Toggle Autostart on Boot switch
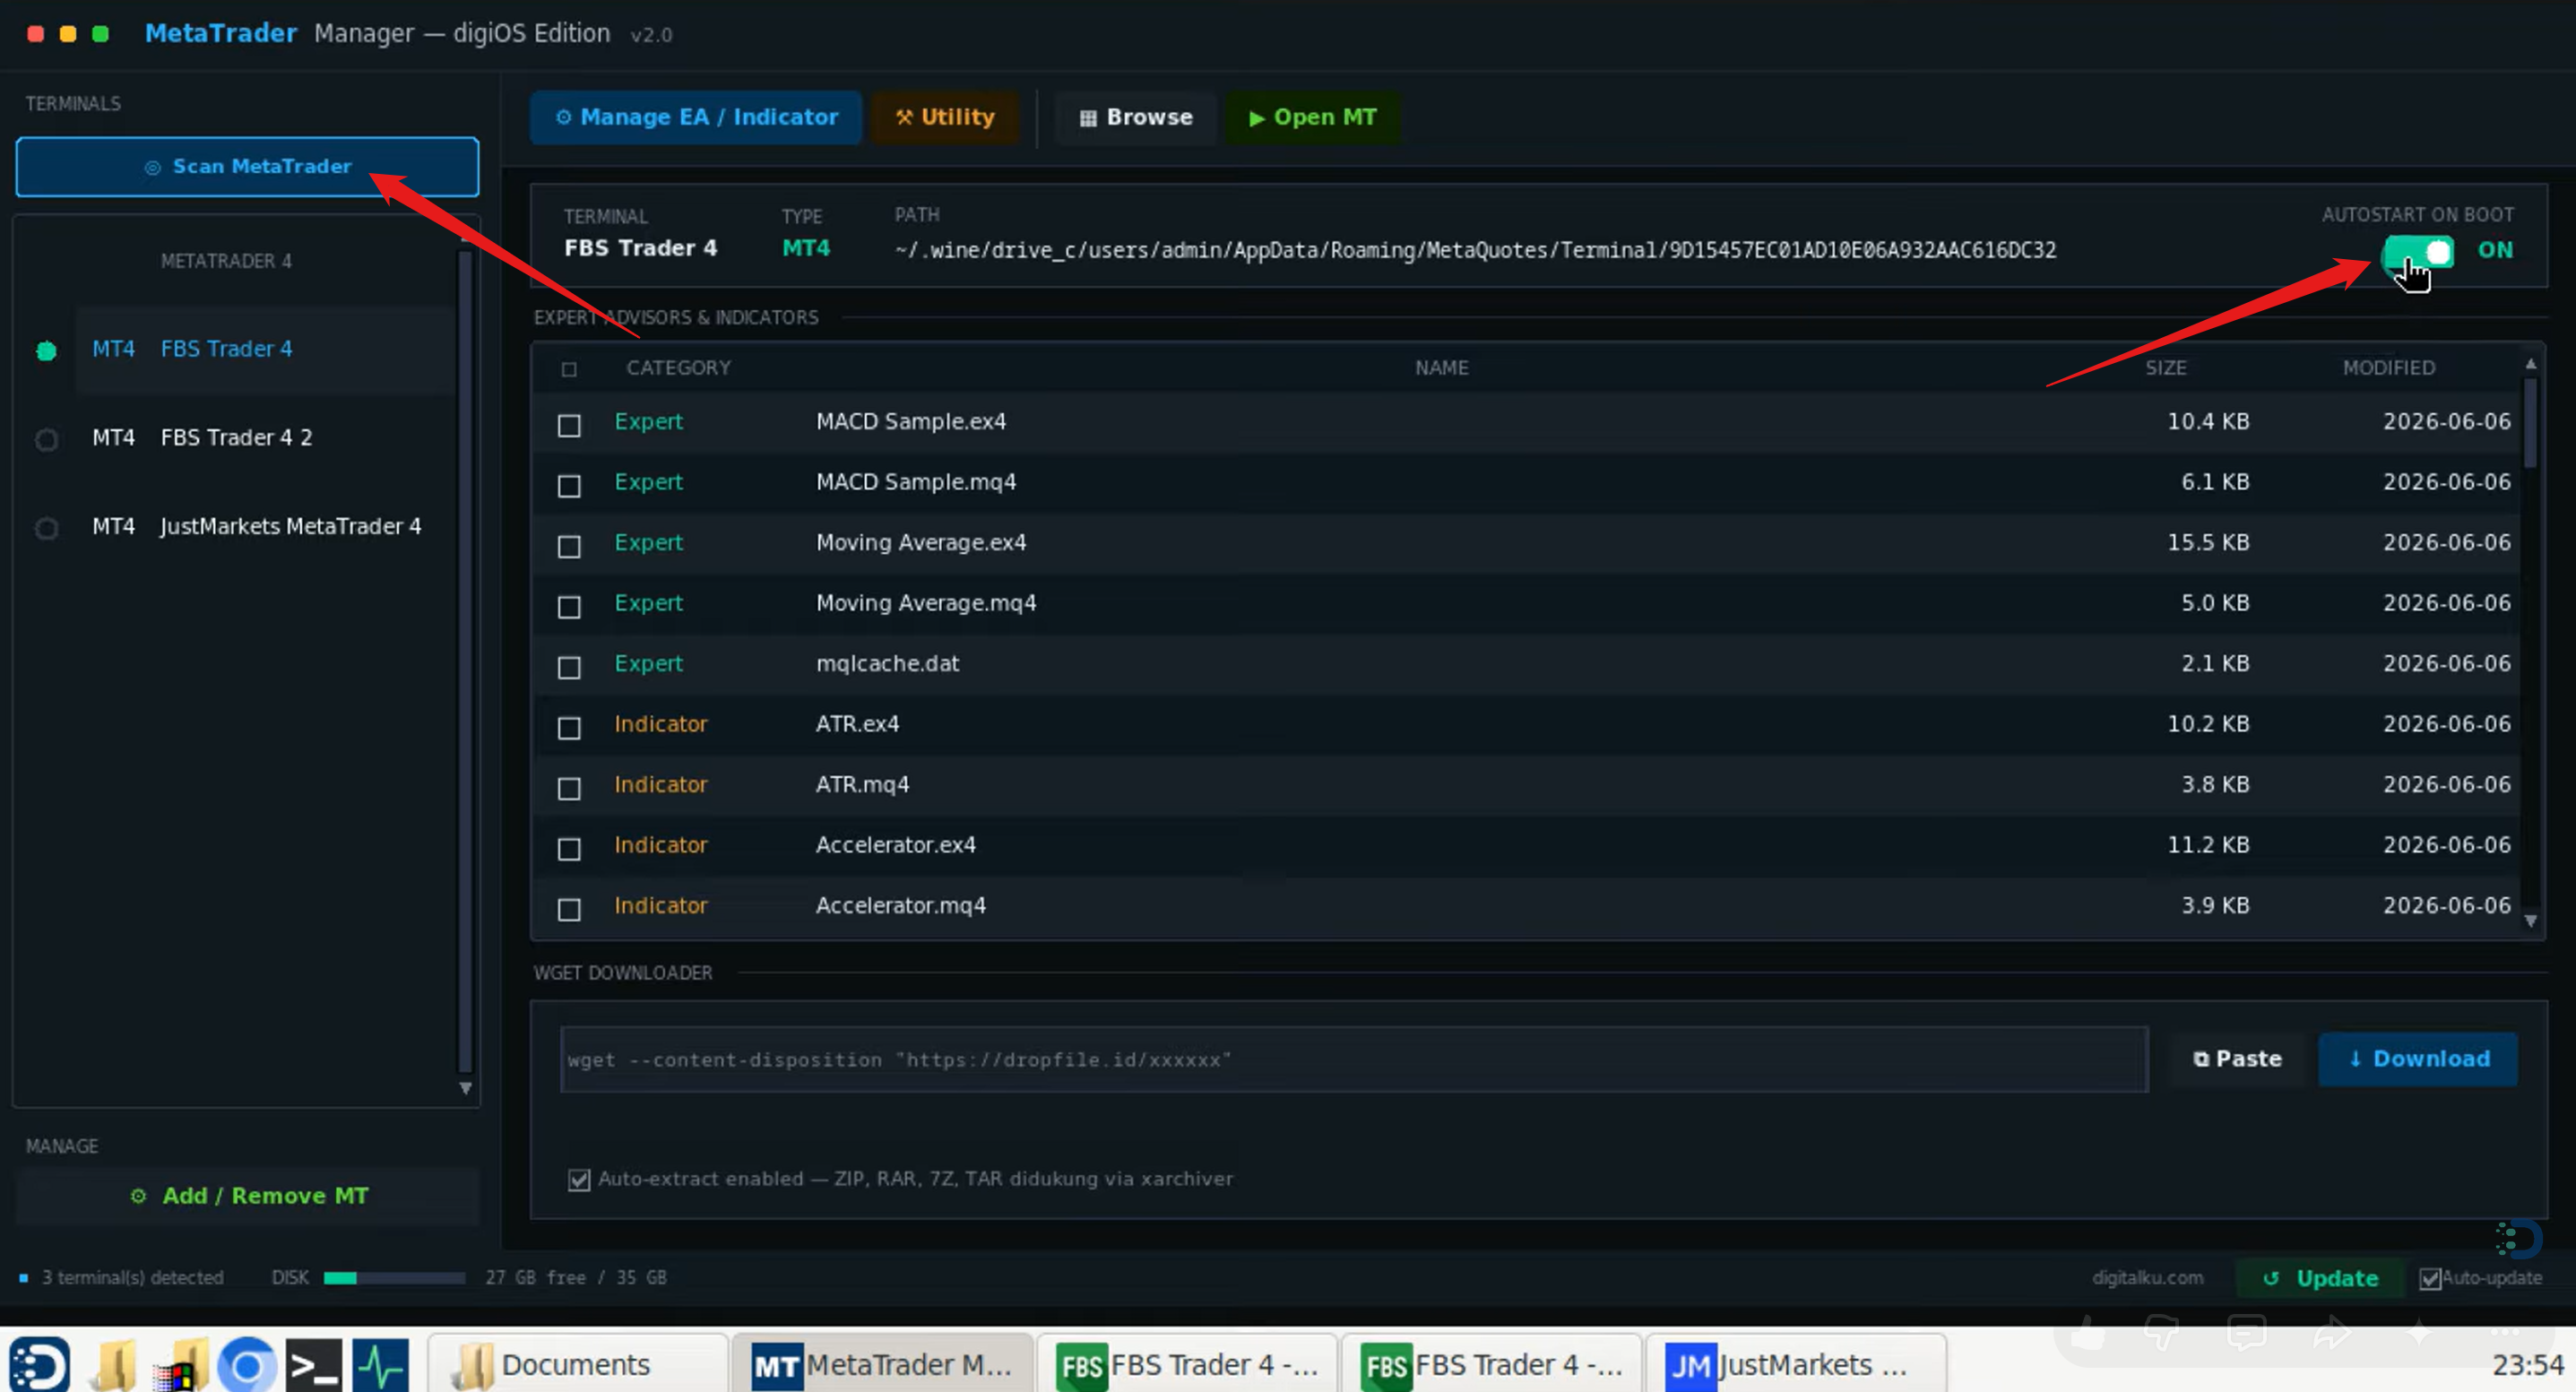The image size is (2576, 1392). tap(2418, 251)
